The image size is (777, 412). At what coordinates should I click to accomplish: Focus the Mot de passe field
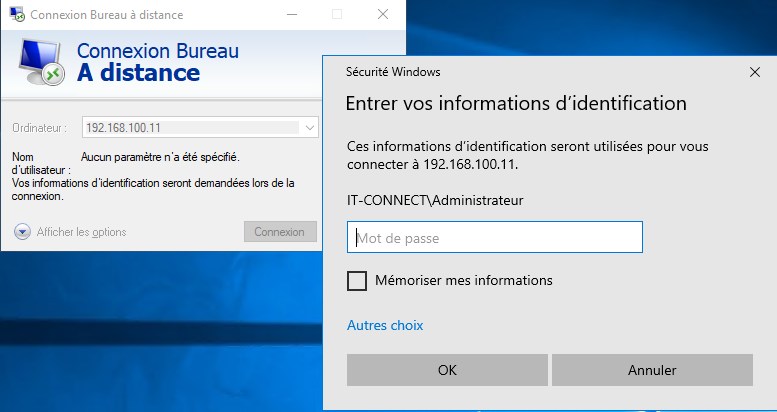(495, 238)
